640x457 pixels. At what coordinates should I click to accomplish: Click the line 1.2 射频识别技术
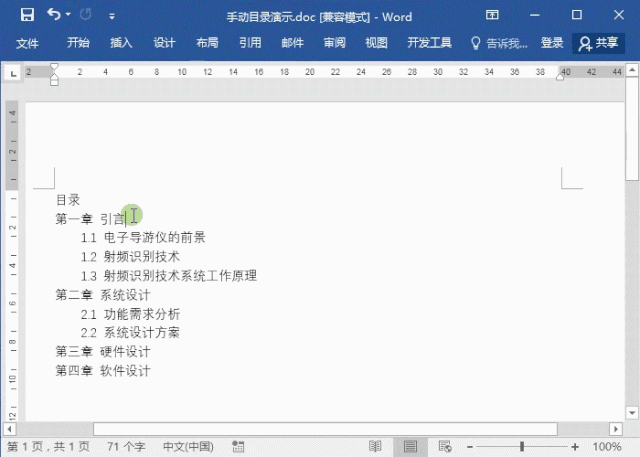click(x=130, y=257)
